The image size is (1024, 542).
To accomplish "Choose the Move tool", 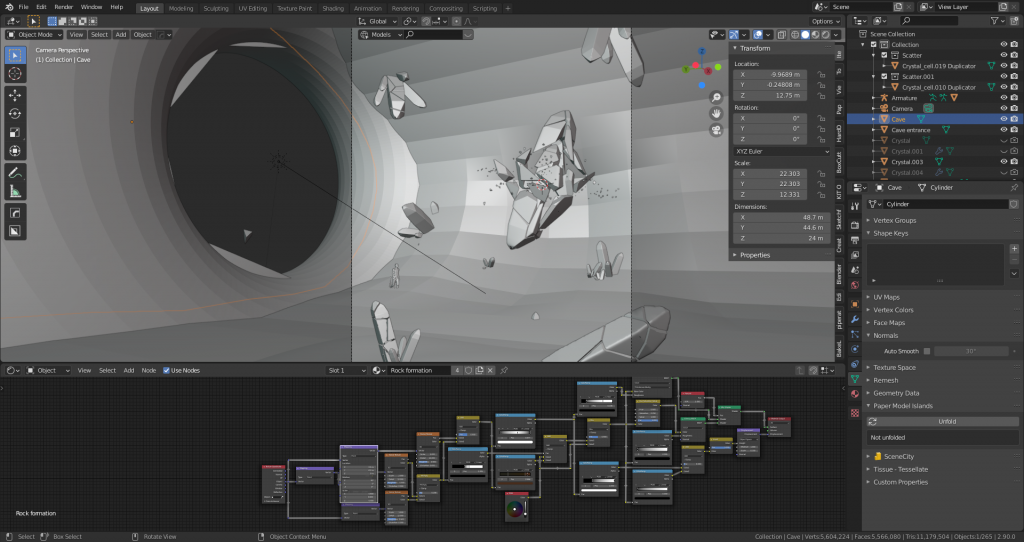I will [x=15, y=95].
